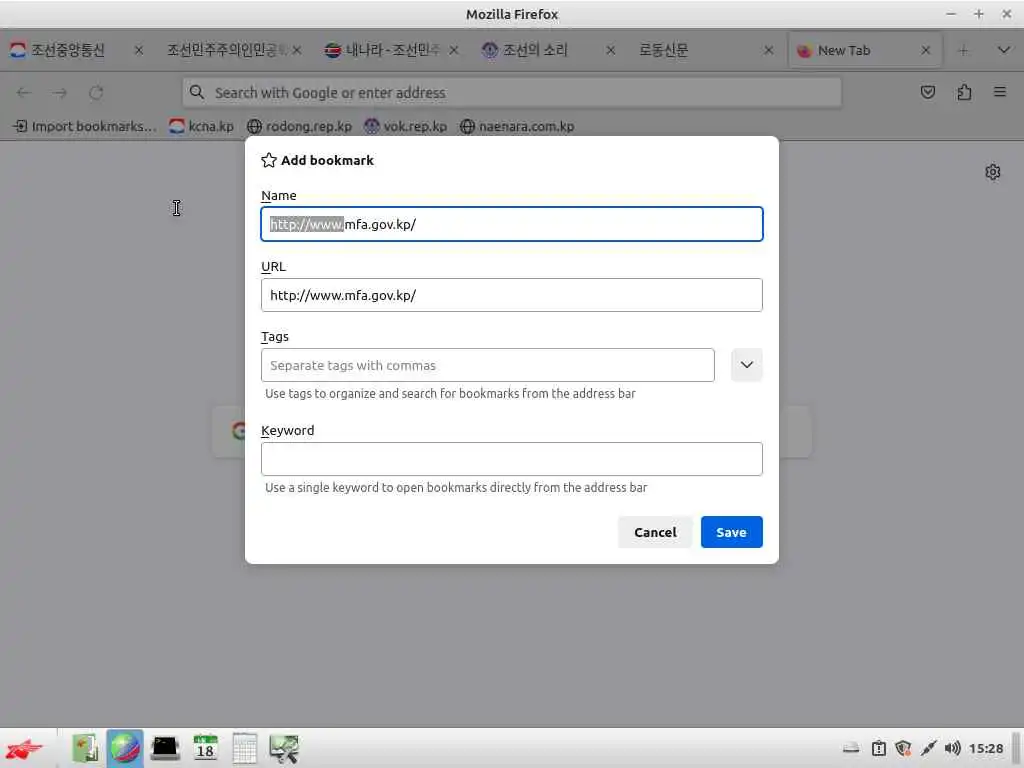Open the vok.rep.kp bookmark
Viewport: 1024px width, 768px height.
tap(406, 127)
